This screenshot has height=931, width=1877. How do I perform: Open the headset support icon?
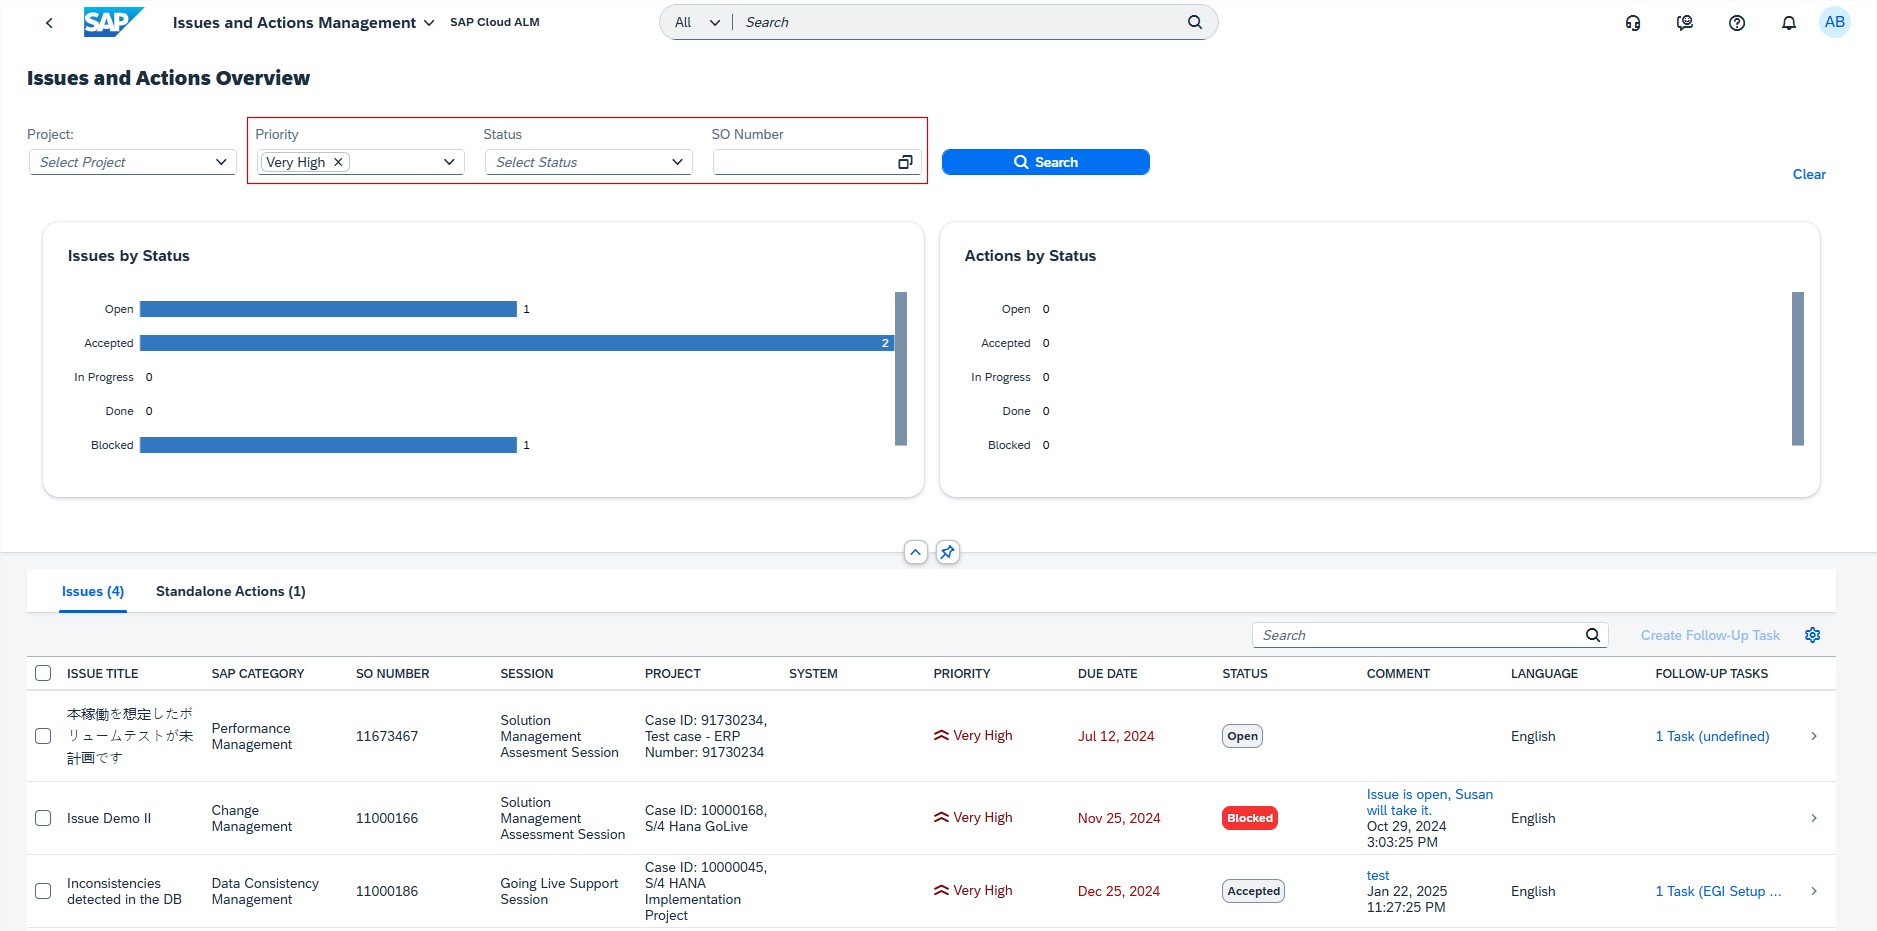tap(1633, 23)
